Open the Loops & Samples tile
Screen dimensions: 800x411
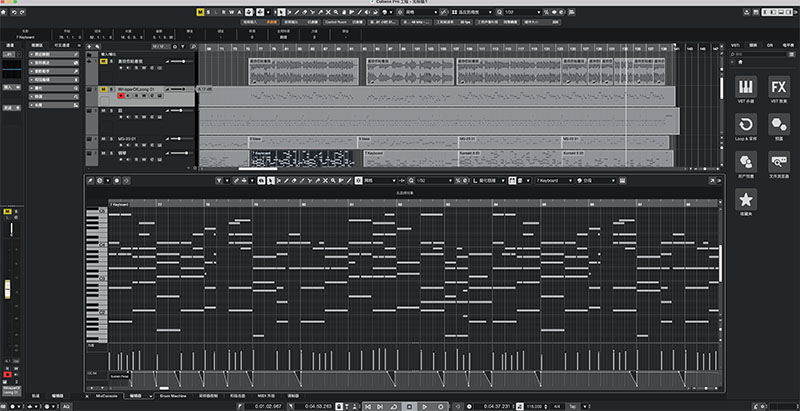pyautogui.click(x=745, y=124)
